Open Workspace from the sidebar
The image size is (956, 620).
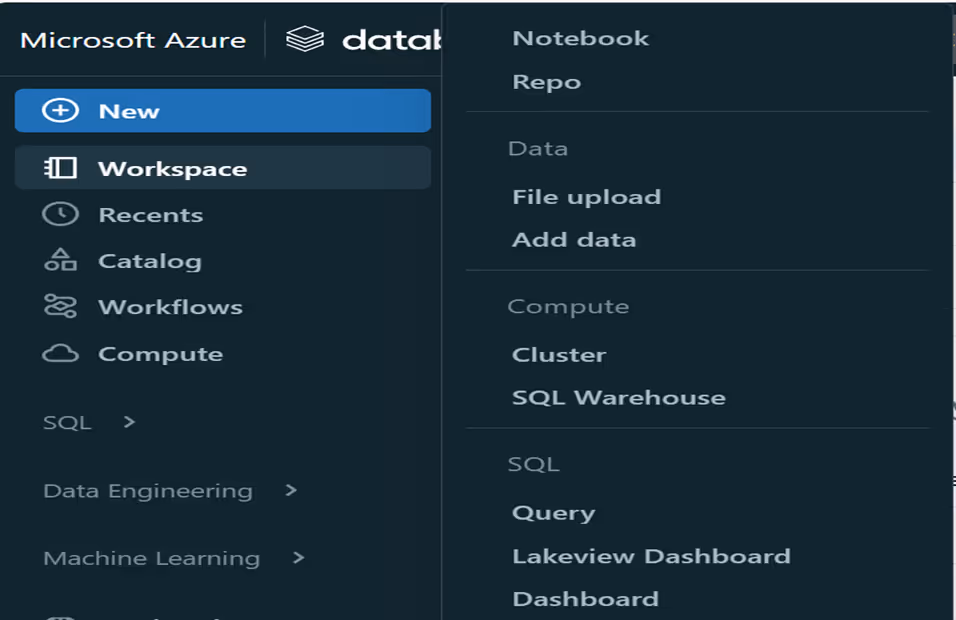pyautogui.click(x=223, y=168)
